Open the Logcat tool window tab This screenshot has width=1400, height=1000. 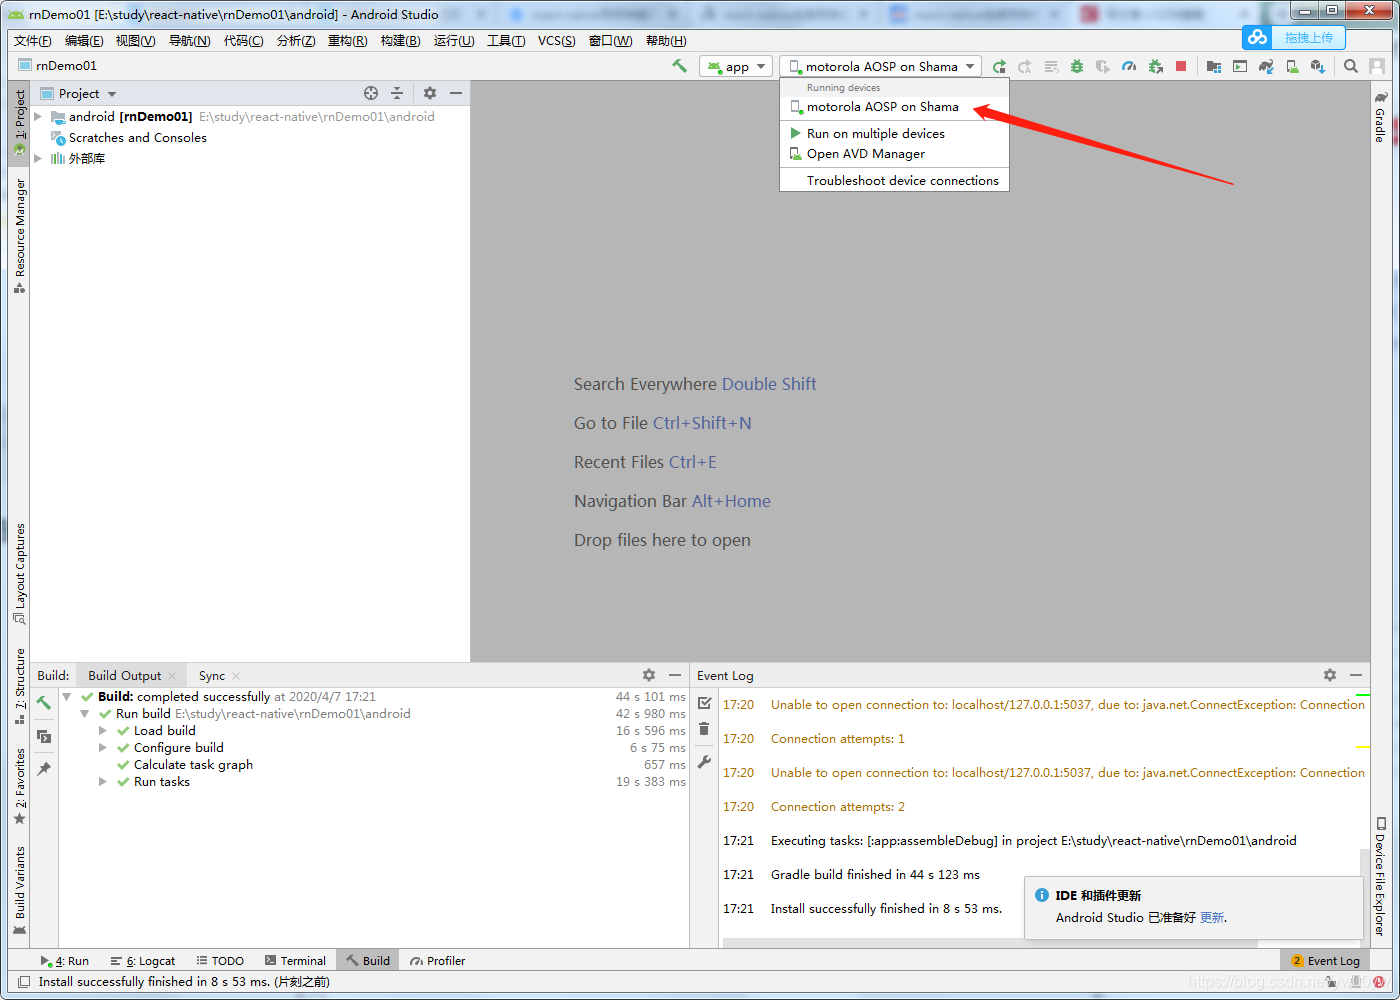143,961
